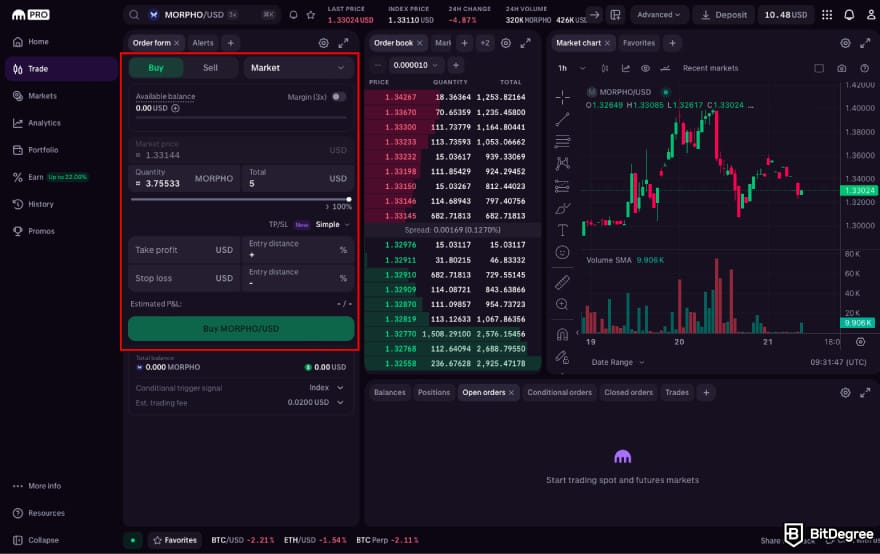Viewport: 880px width, 554px height.
Task: Open the 1h timeframe dropdown
Action: point(572,68)
